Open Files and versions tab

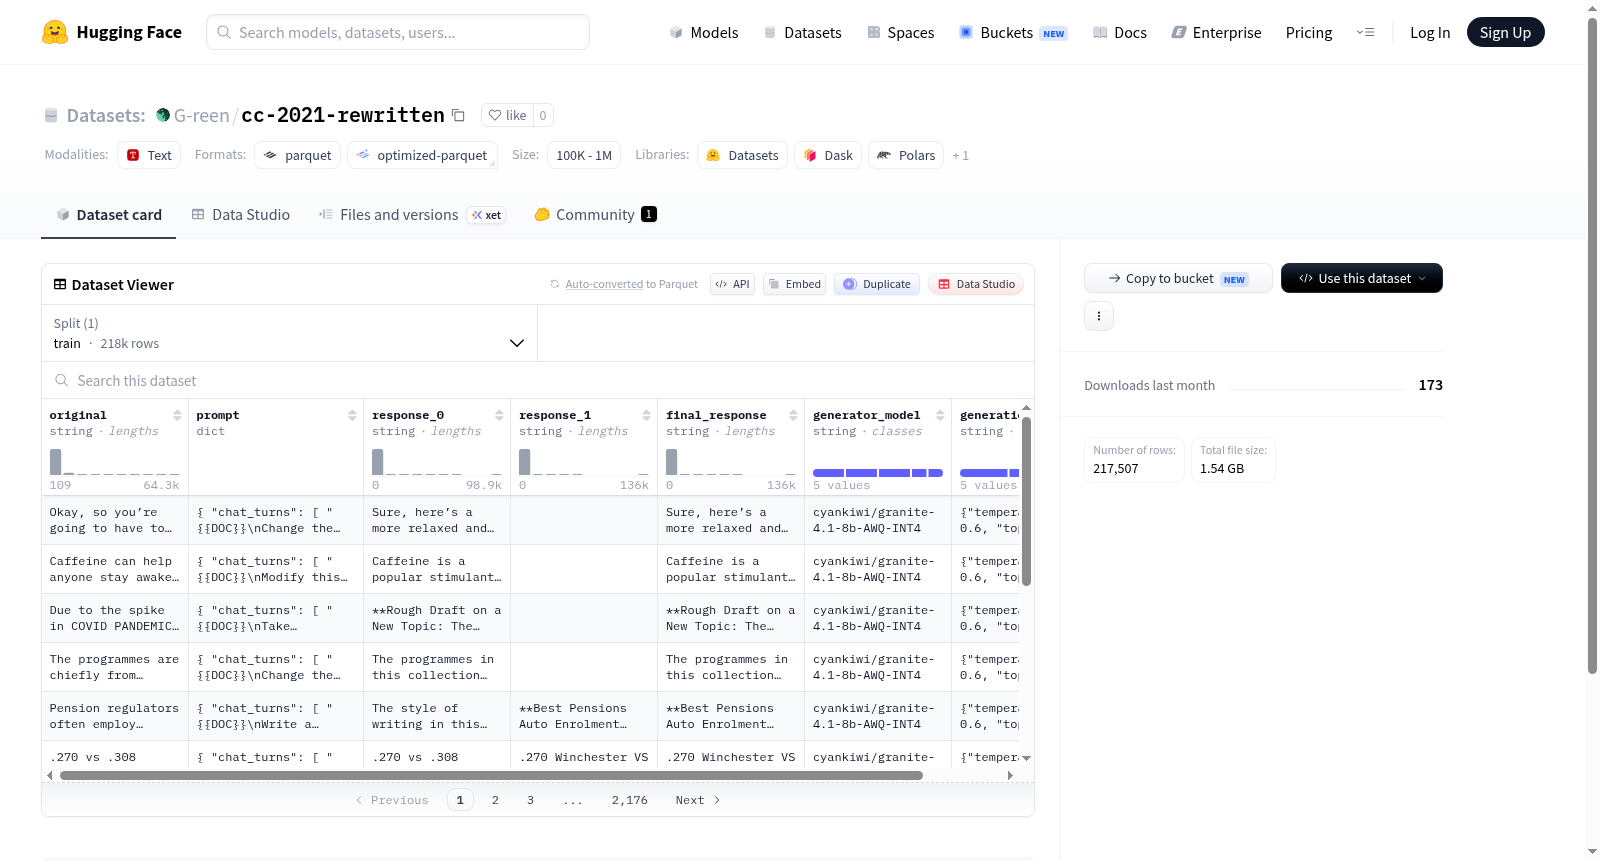pyautogui.click(x=412, y=214)
